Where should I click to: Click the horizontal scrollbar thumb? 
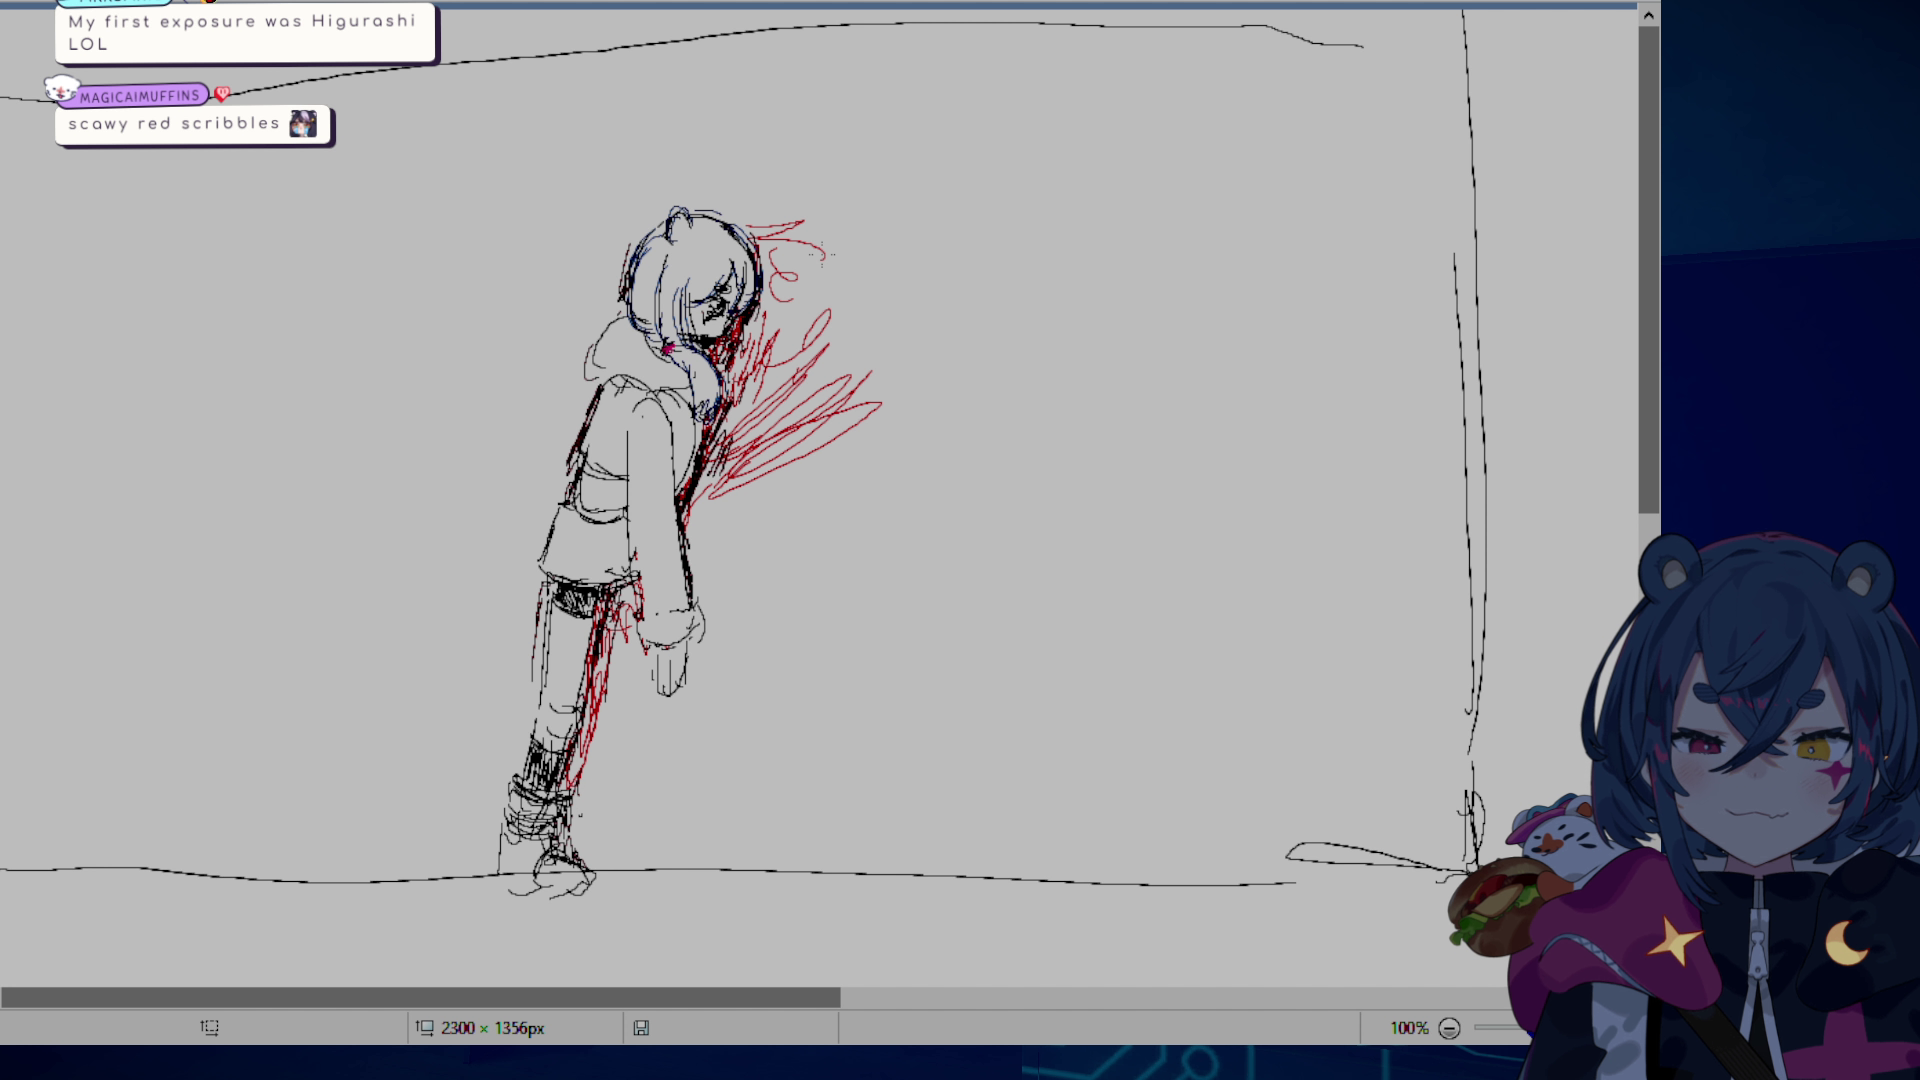click(x=420, y=997)
